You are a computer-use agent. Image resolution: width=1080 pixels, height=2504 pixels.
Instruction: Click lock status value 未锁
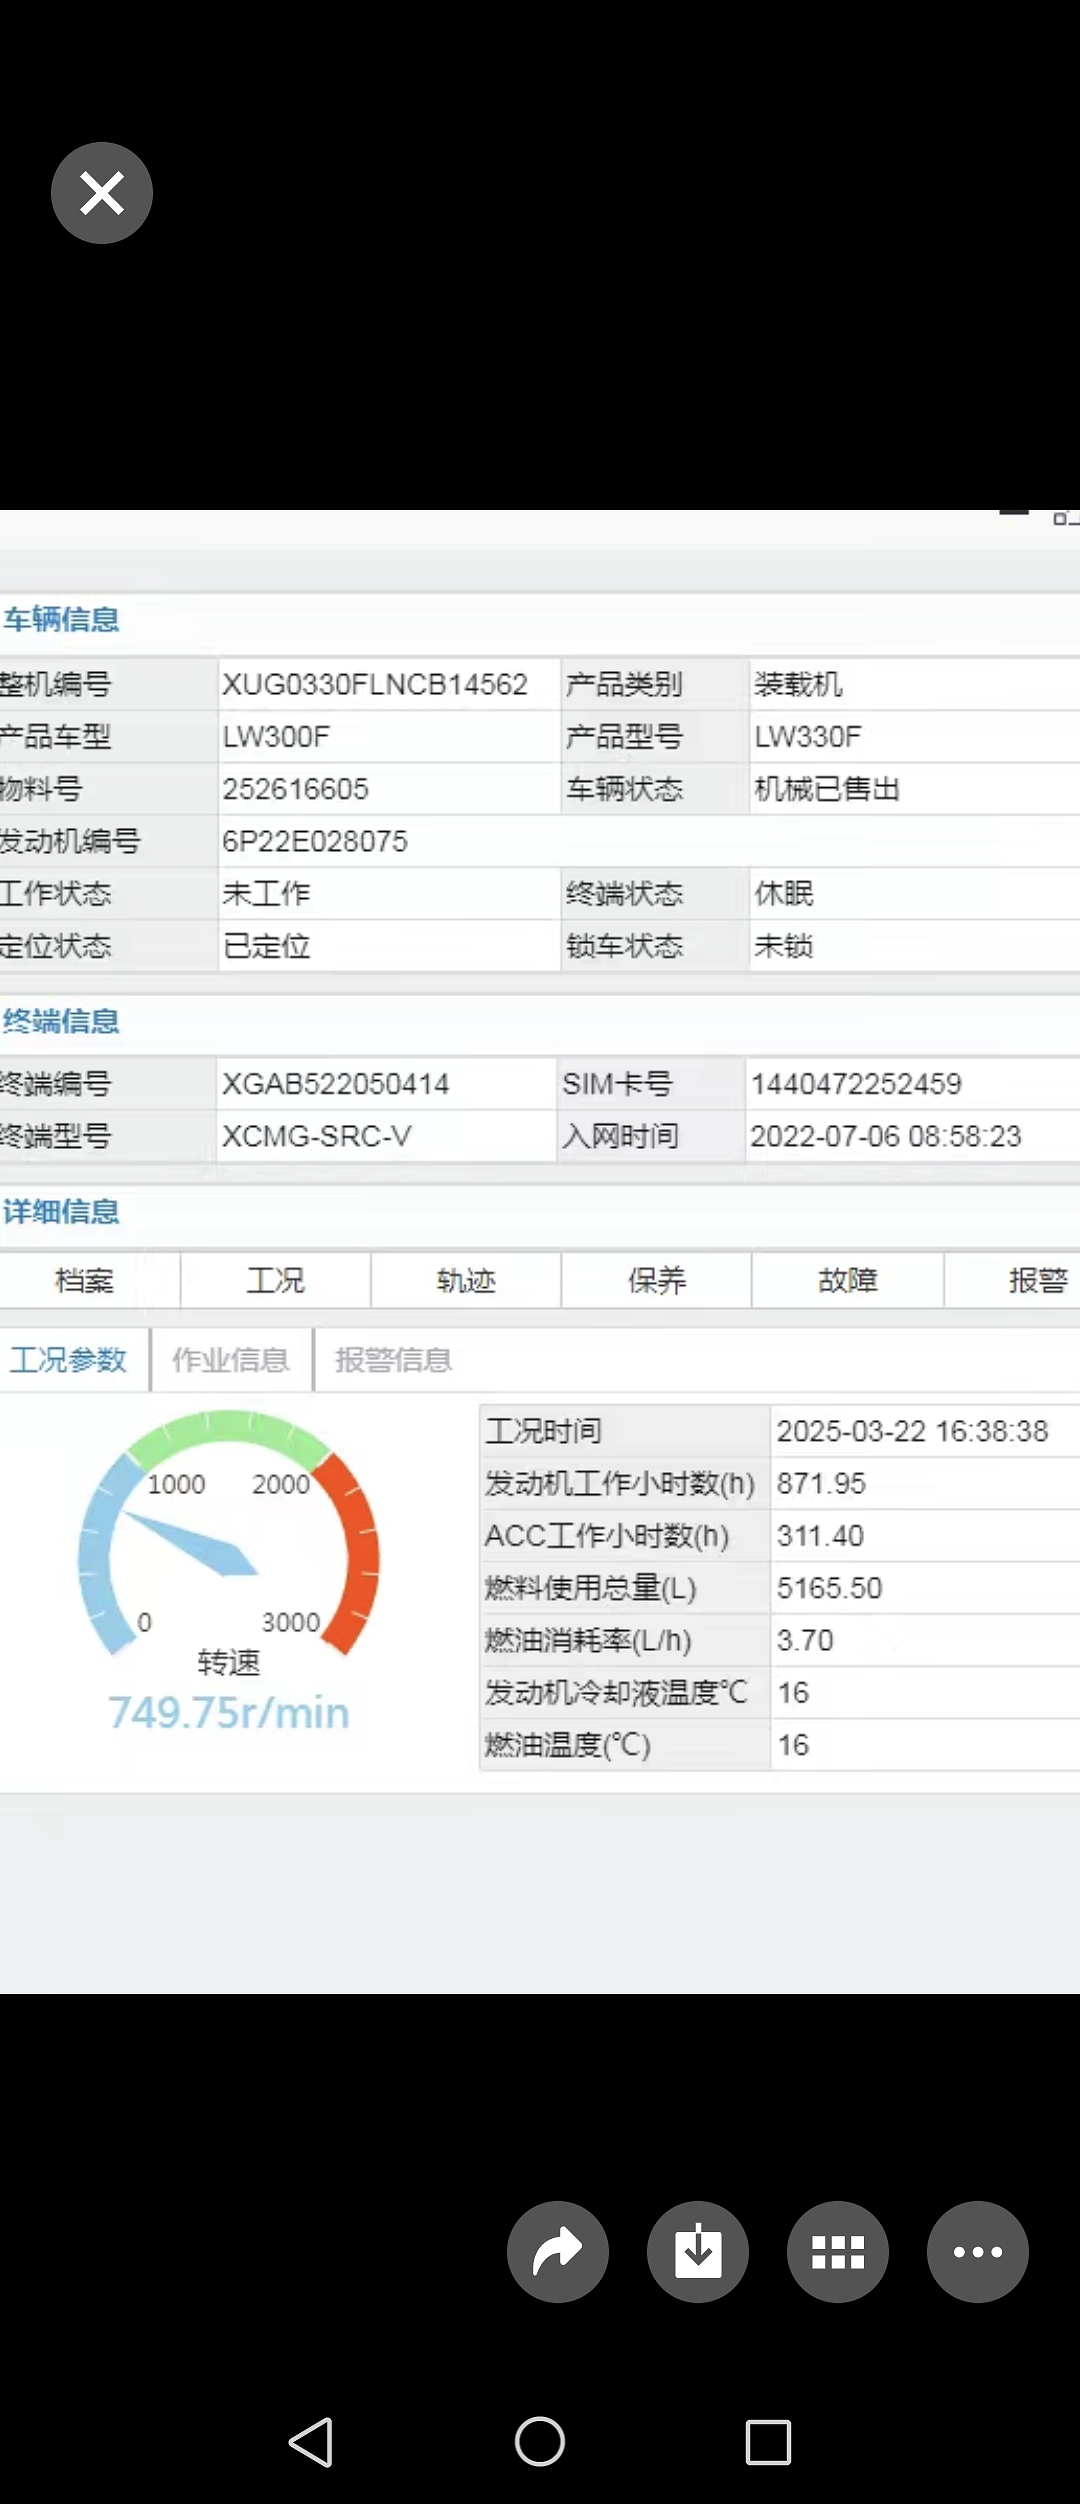[784, 946]
